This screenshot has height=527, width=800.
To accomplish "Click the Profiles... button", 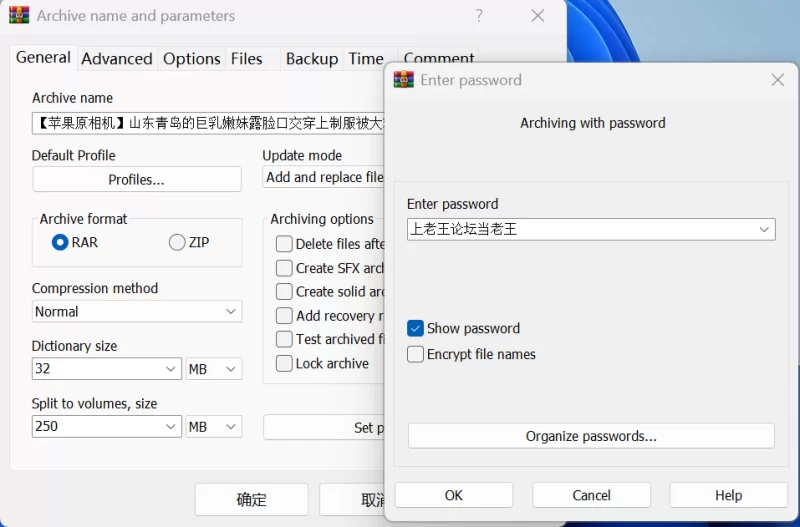I will coord(137,180).
